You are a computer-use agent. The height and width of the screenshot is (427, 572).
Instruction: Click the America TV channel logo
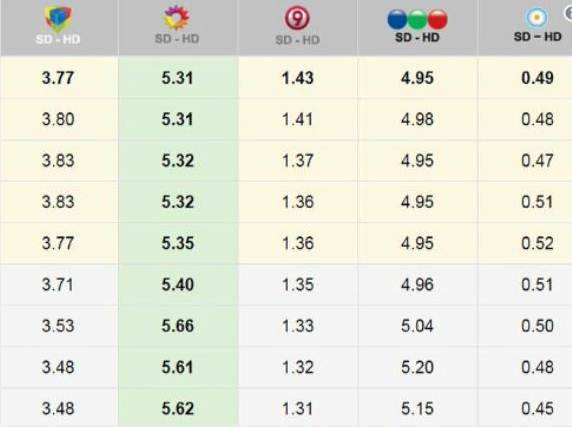click(58, 17)
